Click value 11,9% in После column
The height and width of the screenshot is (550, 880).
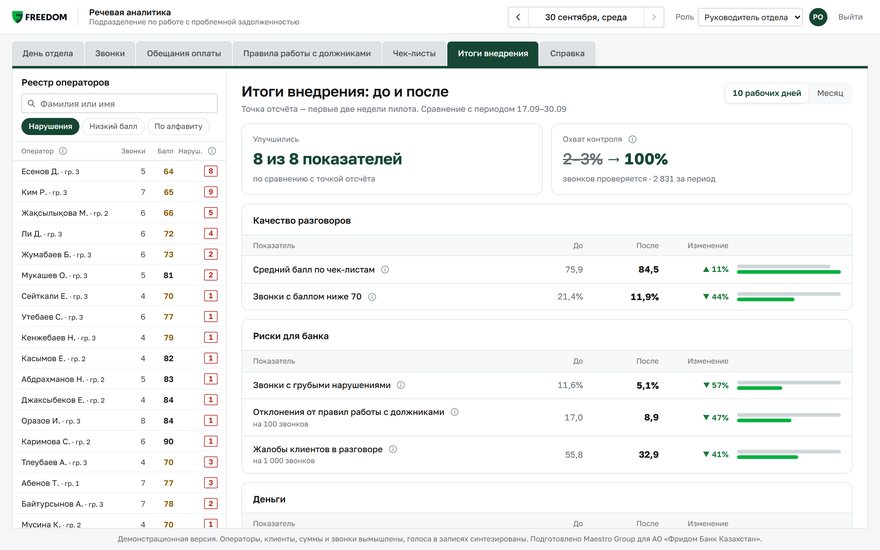tap(644, 297)
